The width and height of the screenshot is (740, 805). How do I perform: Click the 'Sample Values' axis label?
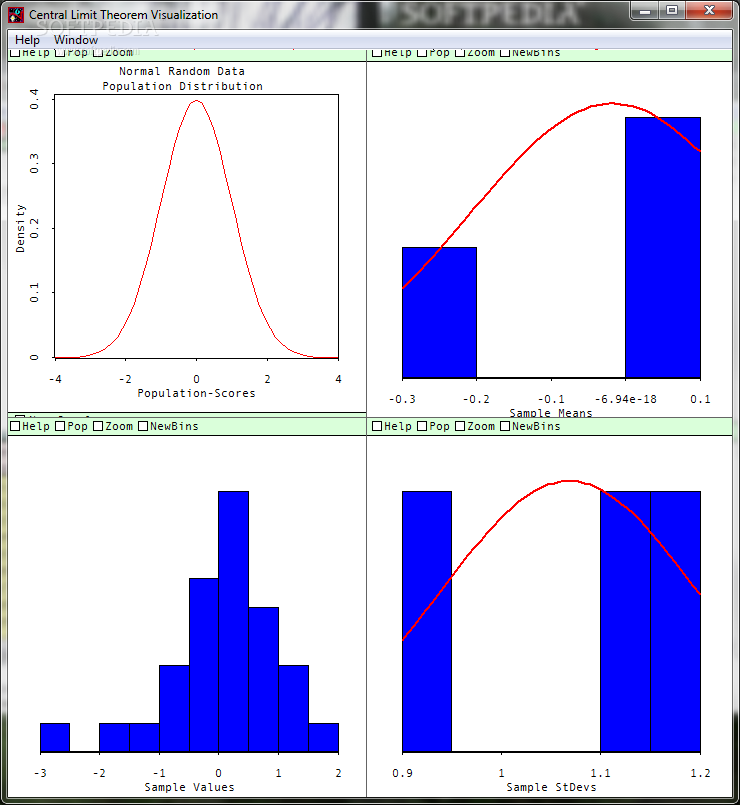point(189,787)
